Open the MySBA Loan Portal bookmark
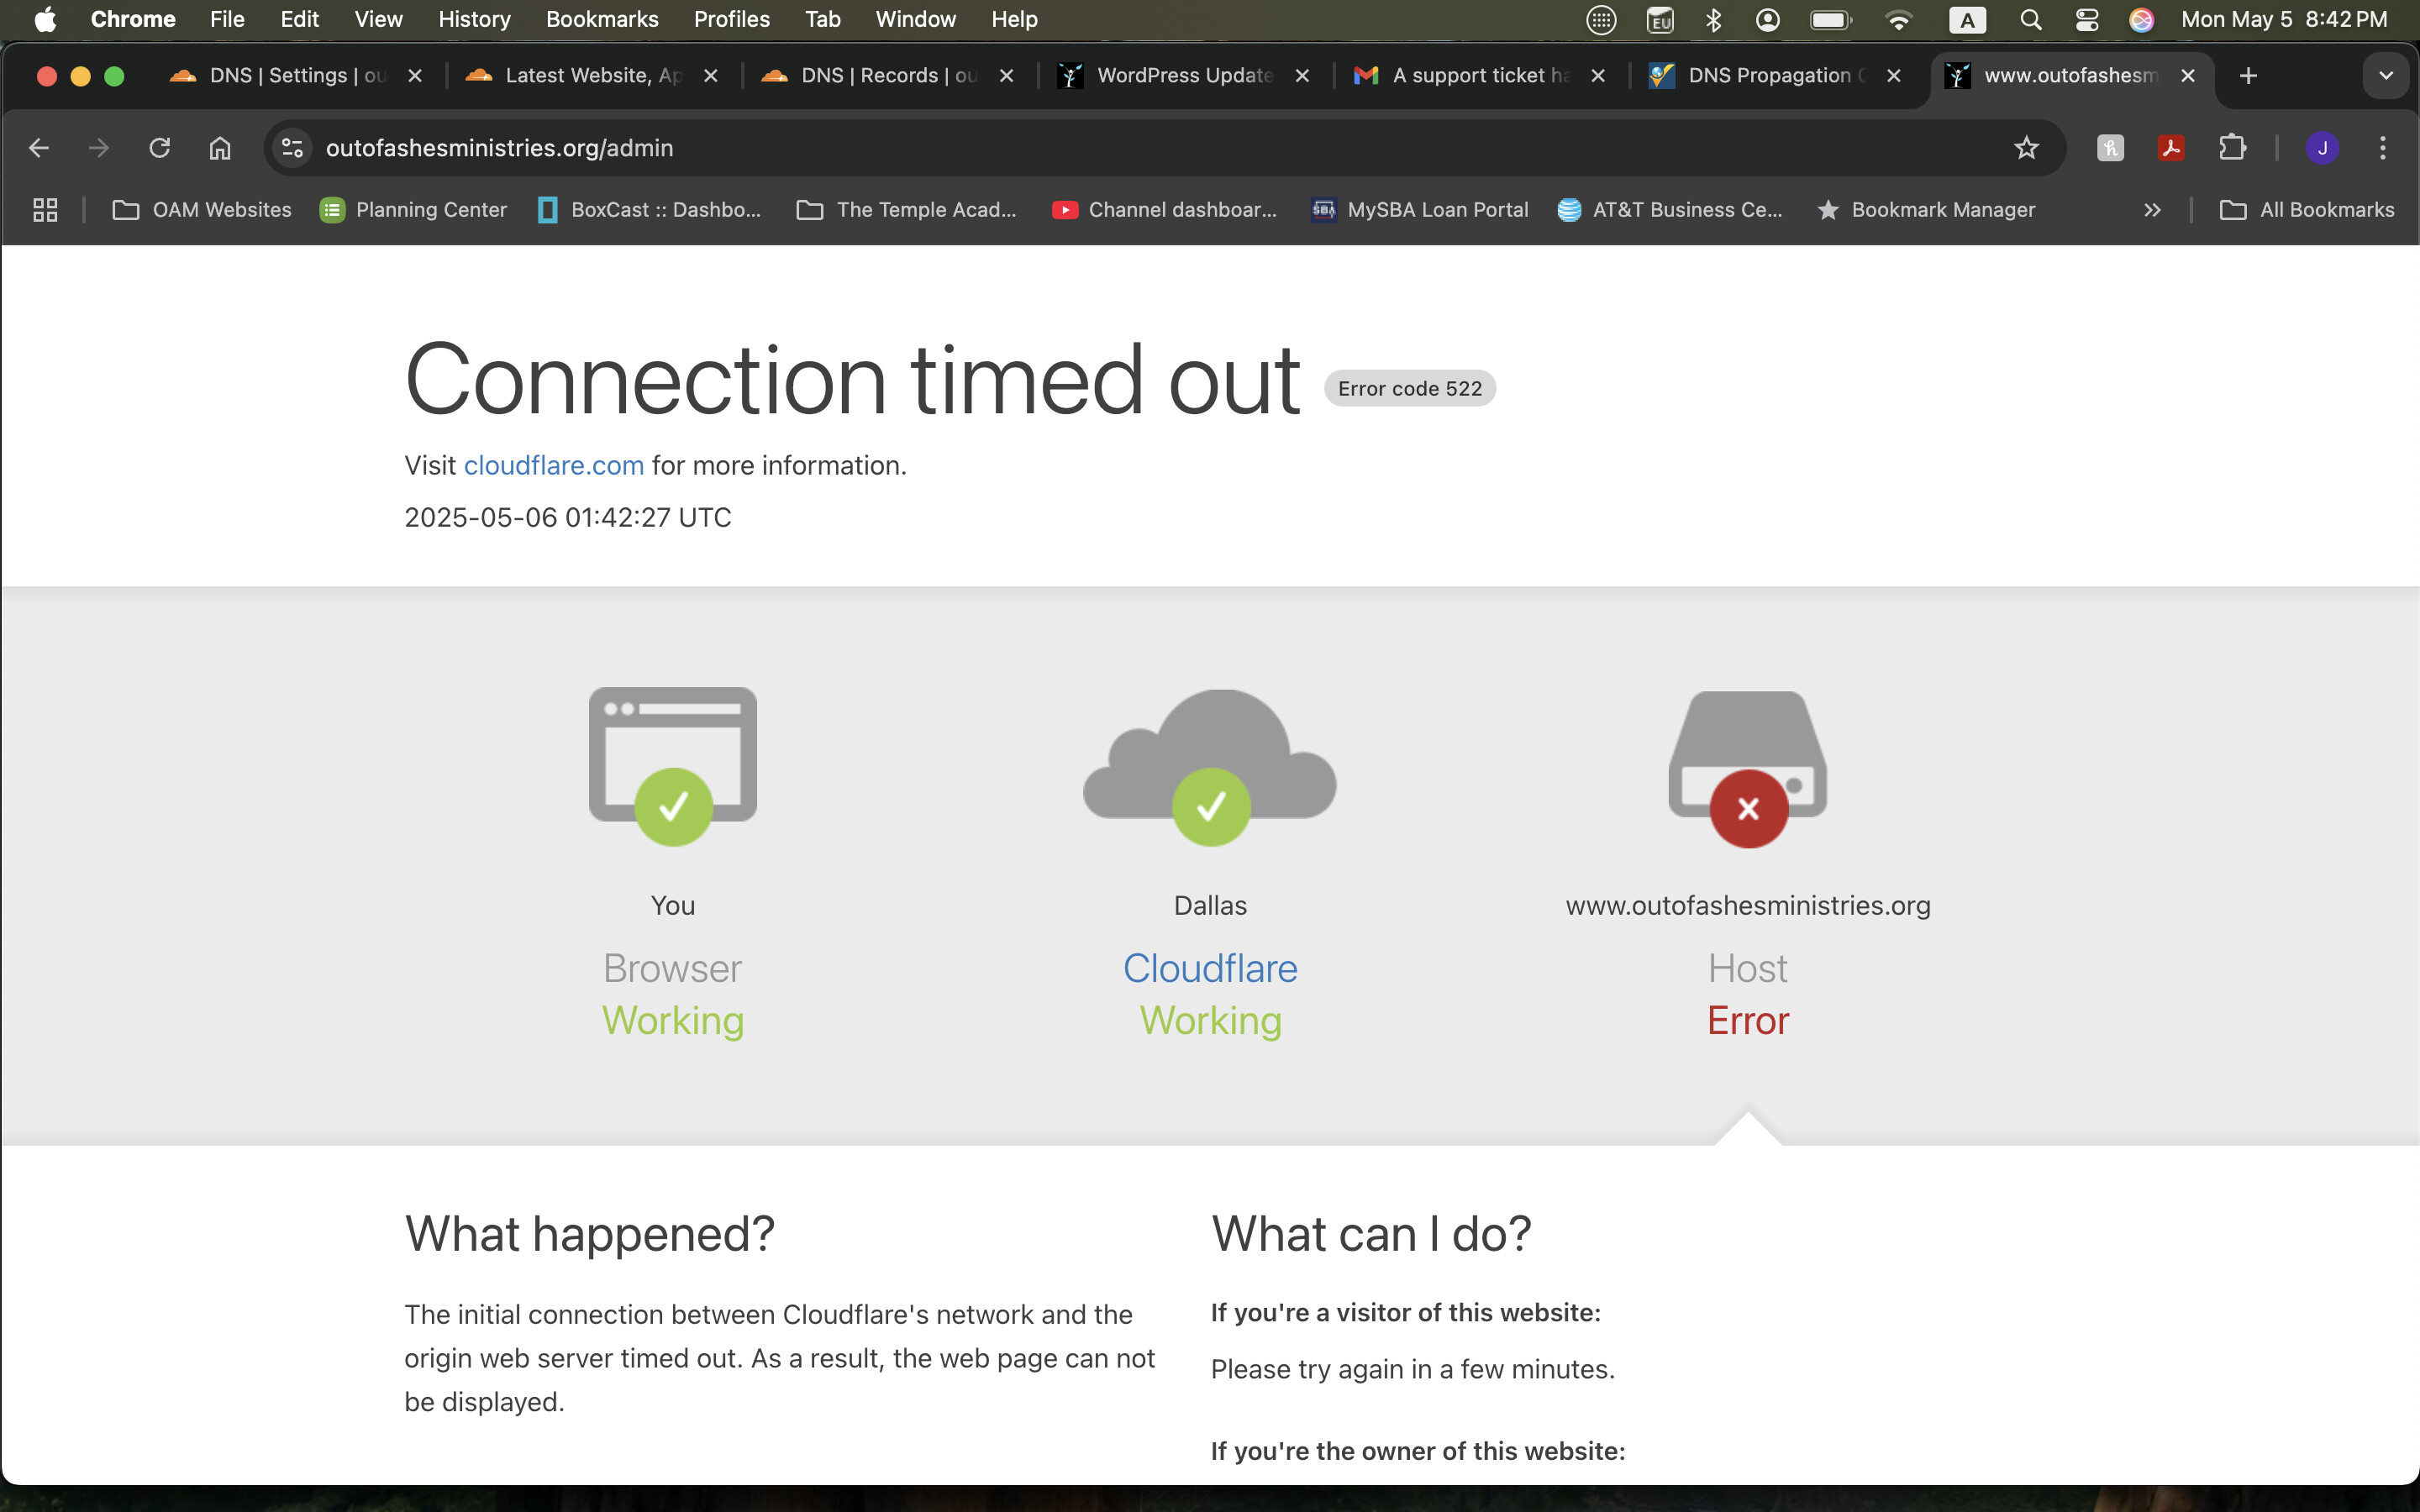2420x1512 pixels. (x=1420, y=210)
